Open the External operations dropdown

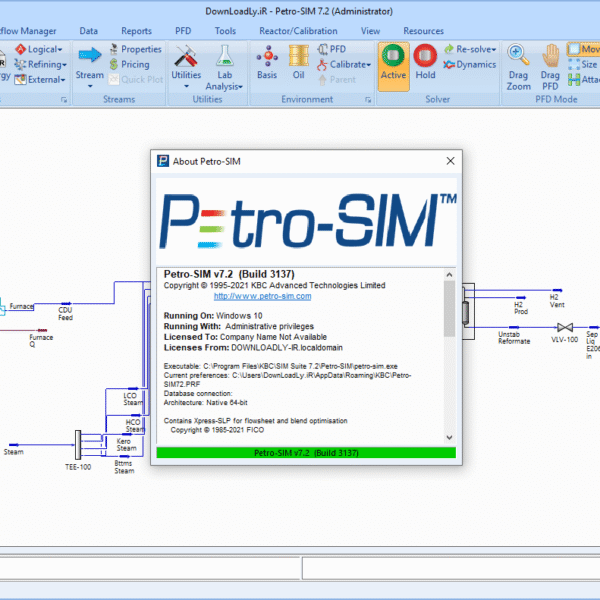click(40, 80)
